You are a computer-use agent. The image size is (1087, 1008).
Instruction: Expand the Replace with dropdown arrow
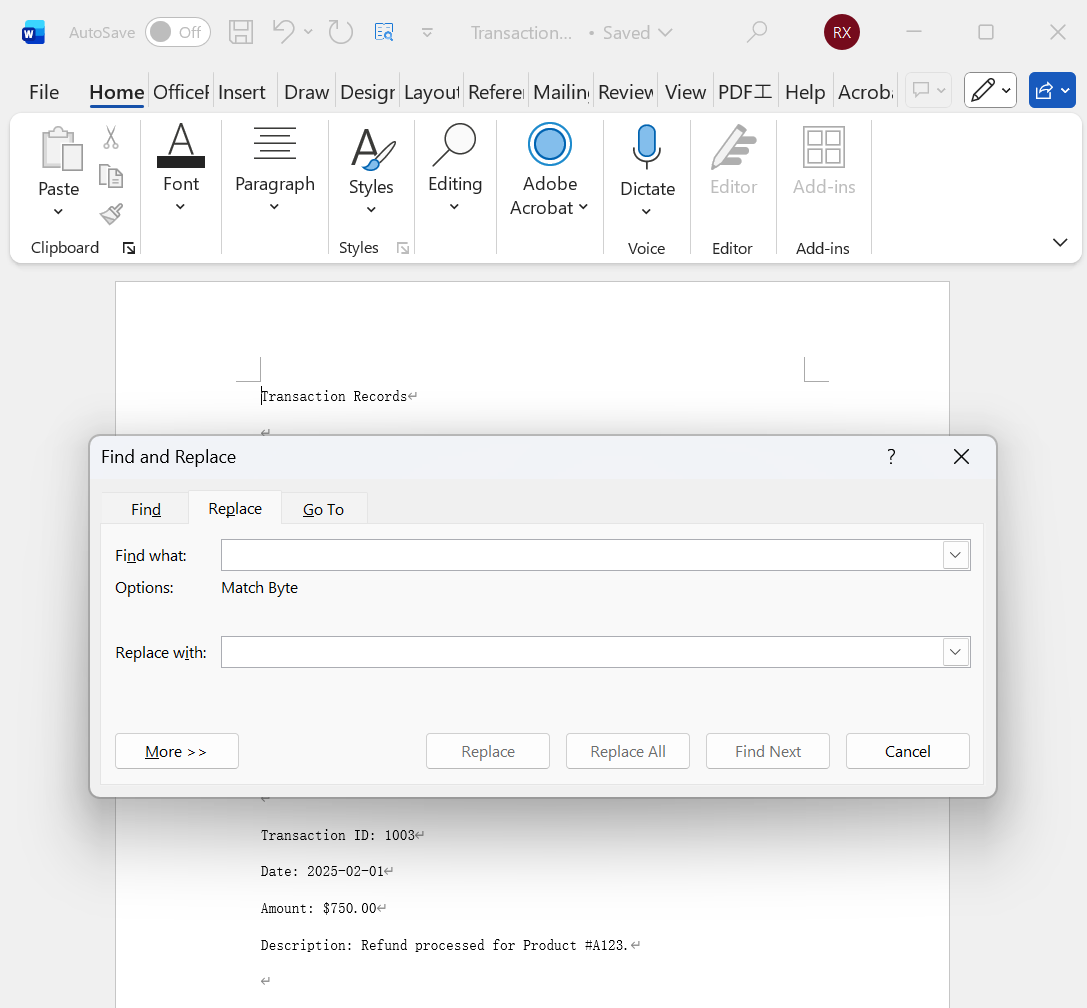[x=956, y=652]
